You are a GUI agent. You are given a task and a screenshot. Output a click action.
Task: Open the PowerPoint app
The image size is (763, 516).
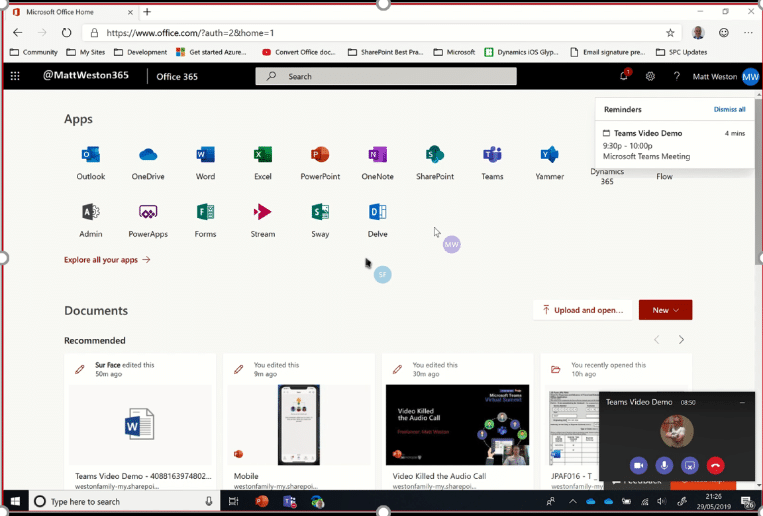click(320, 163)
